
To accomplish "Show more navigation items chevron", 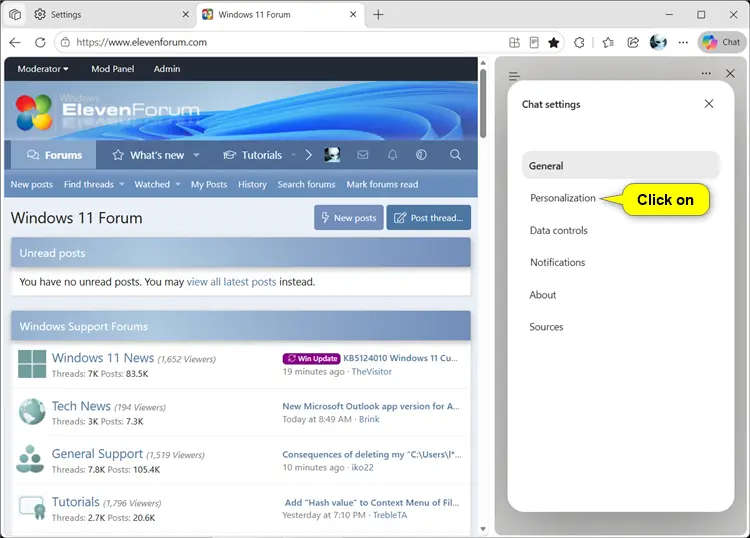I will (x=309, y=155).
